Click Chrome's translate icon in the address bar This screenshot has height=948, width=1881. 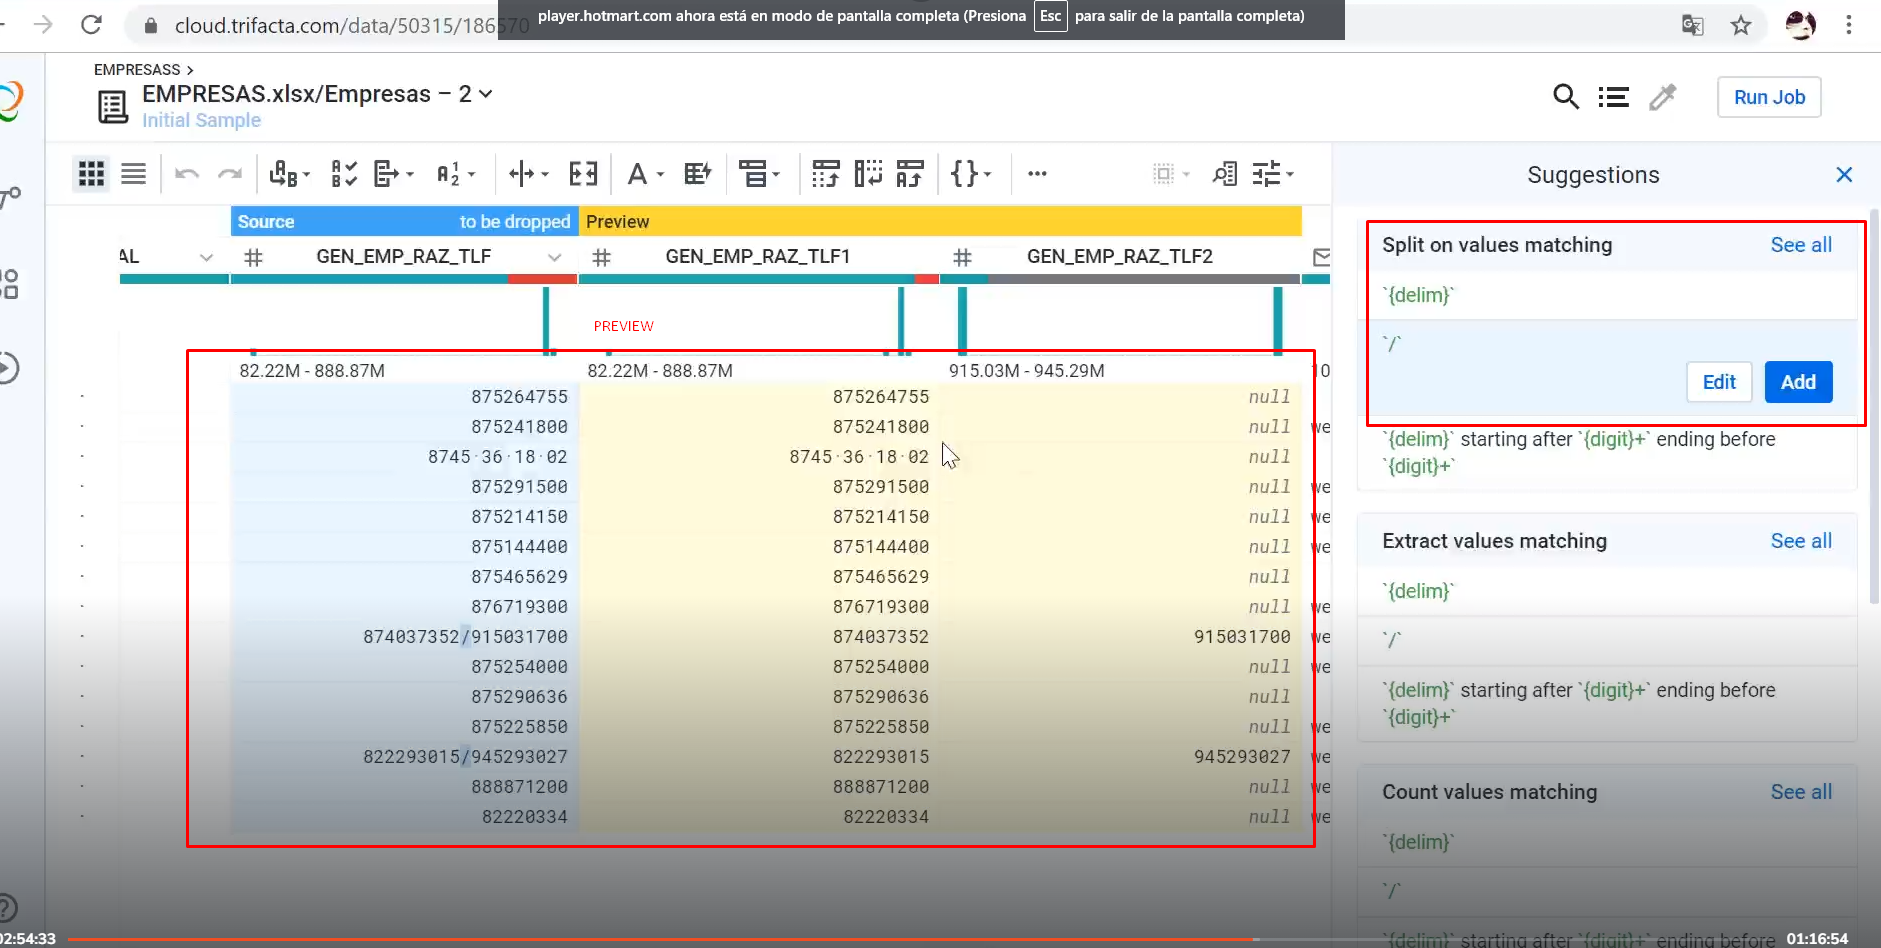click(x=1694, y=25)
